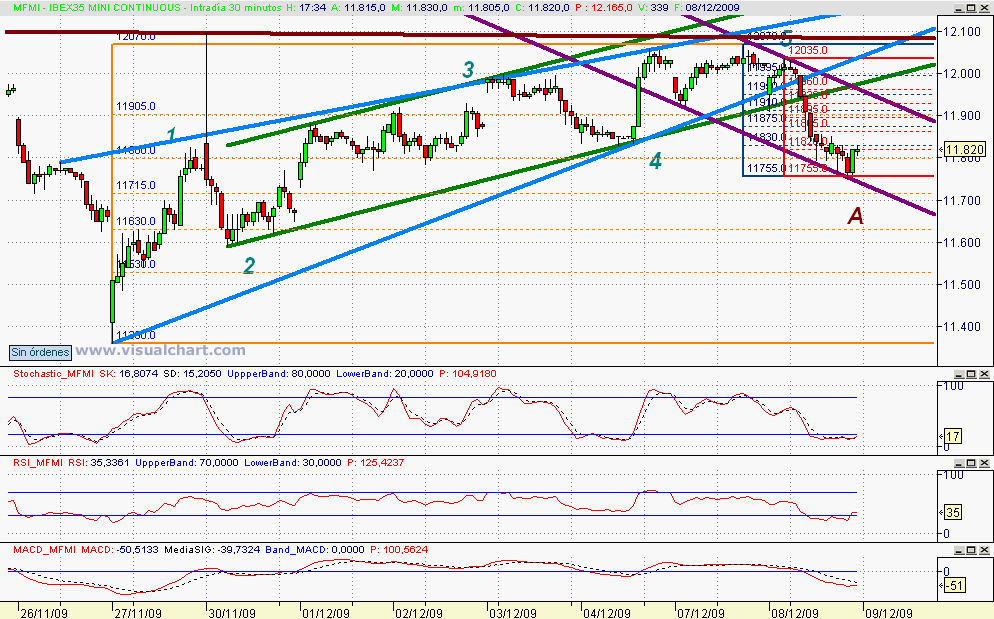Click the MACD value badge -51
The height and width of the screenshot is (619, 994).
pyautogui.click(x=955, y=585)
